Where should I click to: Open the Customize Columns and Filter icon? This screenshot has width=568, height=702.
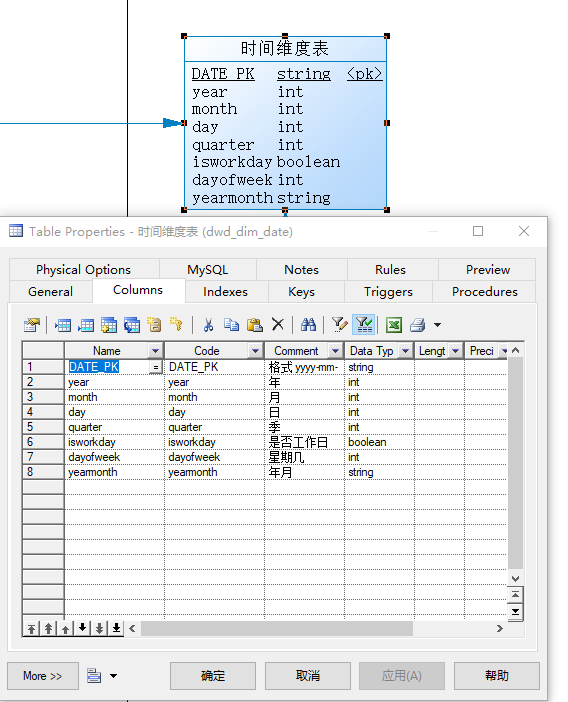click(339, 325)
